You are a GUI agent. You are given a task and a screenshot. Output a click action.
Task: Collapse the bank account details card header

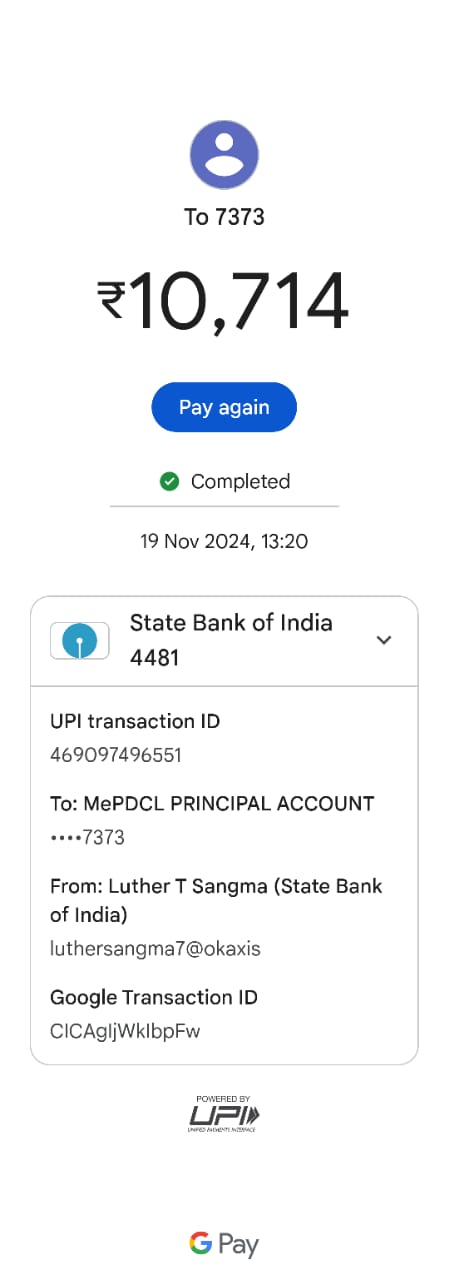[224, 641]
